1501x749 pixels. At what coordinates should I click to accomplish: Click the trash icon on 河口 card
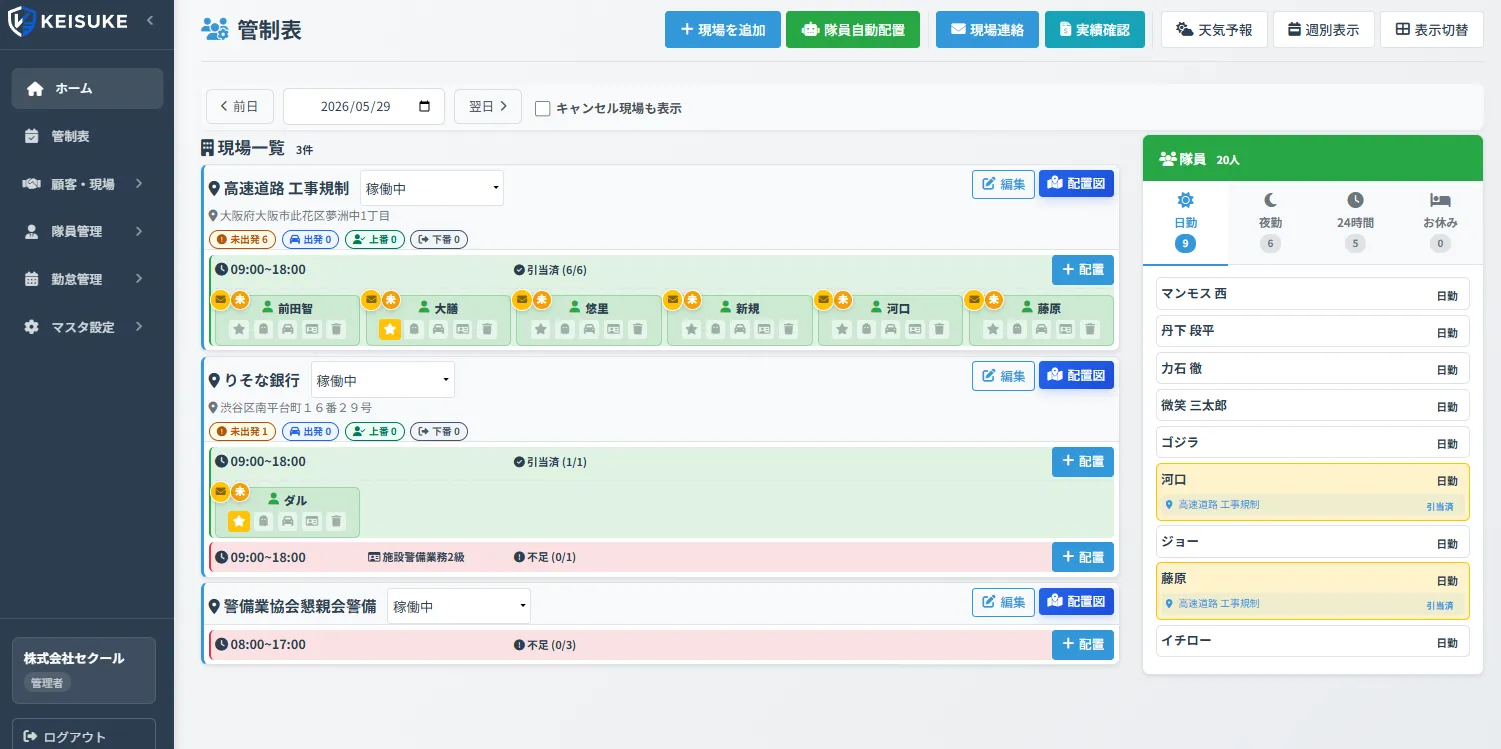pyautogui.click(x=939, y=328)
